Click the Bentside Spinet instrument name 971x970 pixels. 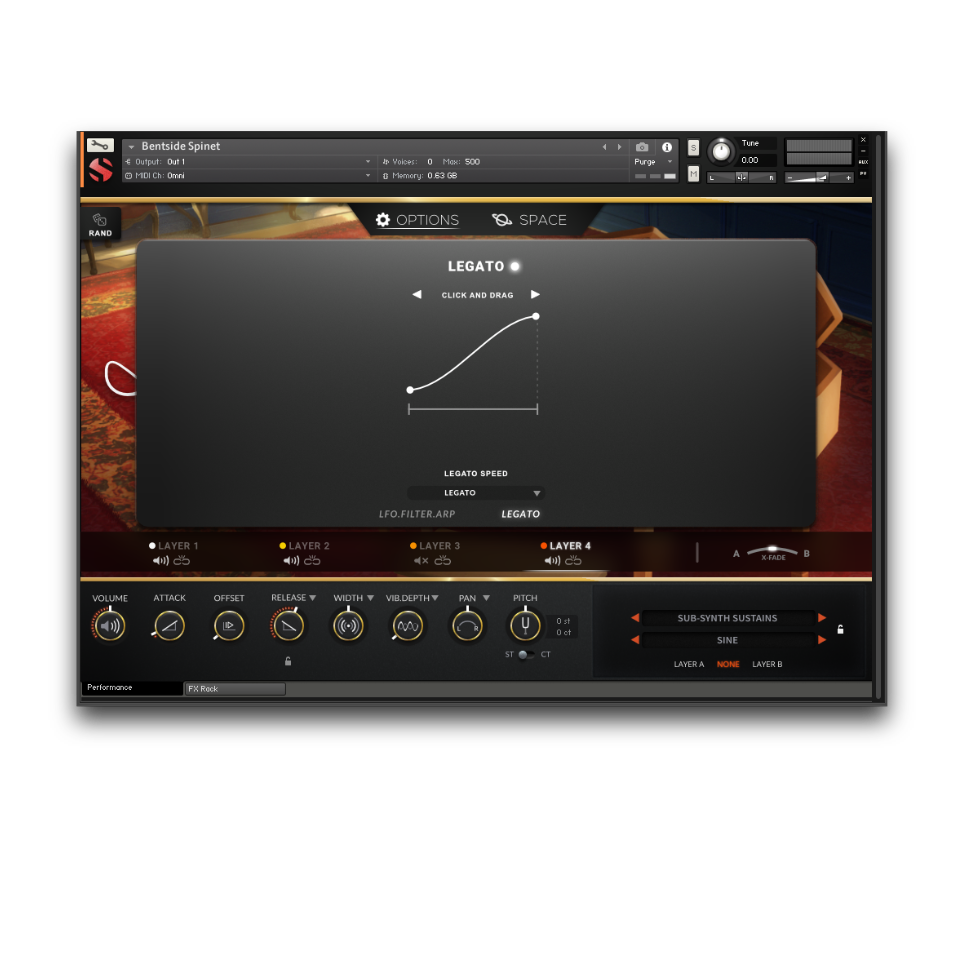click(183, 145)
